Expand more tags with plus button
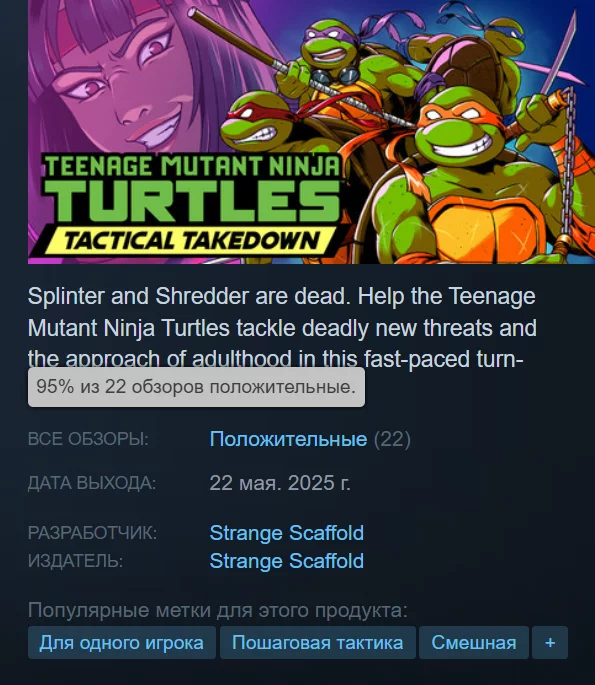The height and width of the screenshot is (685, 595). pos(550,643)
